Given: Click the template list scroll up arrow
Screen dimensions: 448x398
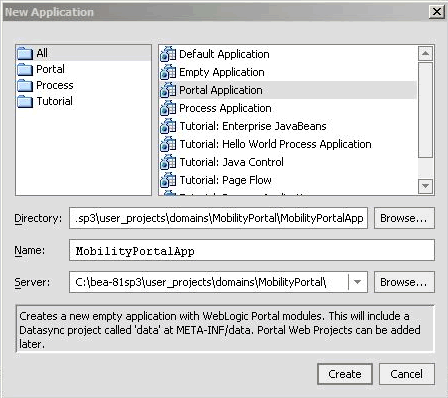Looking at the screenshot, I should point(425,54).
